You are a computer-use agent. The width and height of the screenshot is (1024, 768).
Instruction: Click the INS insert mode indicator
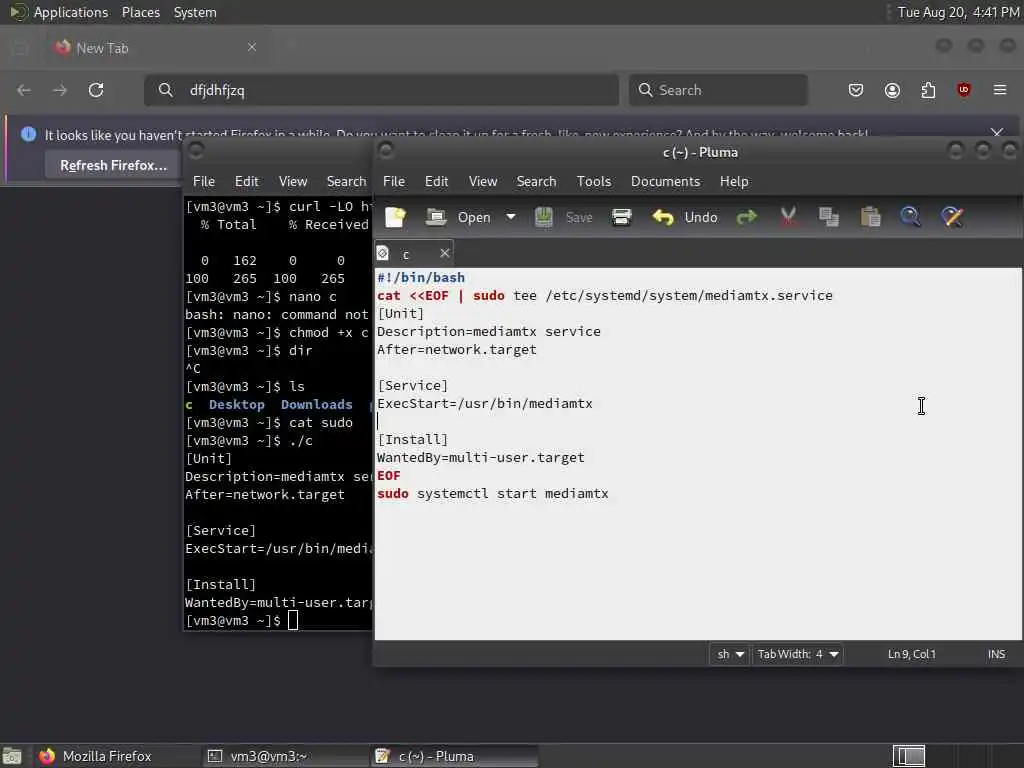click(996, 654)
